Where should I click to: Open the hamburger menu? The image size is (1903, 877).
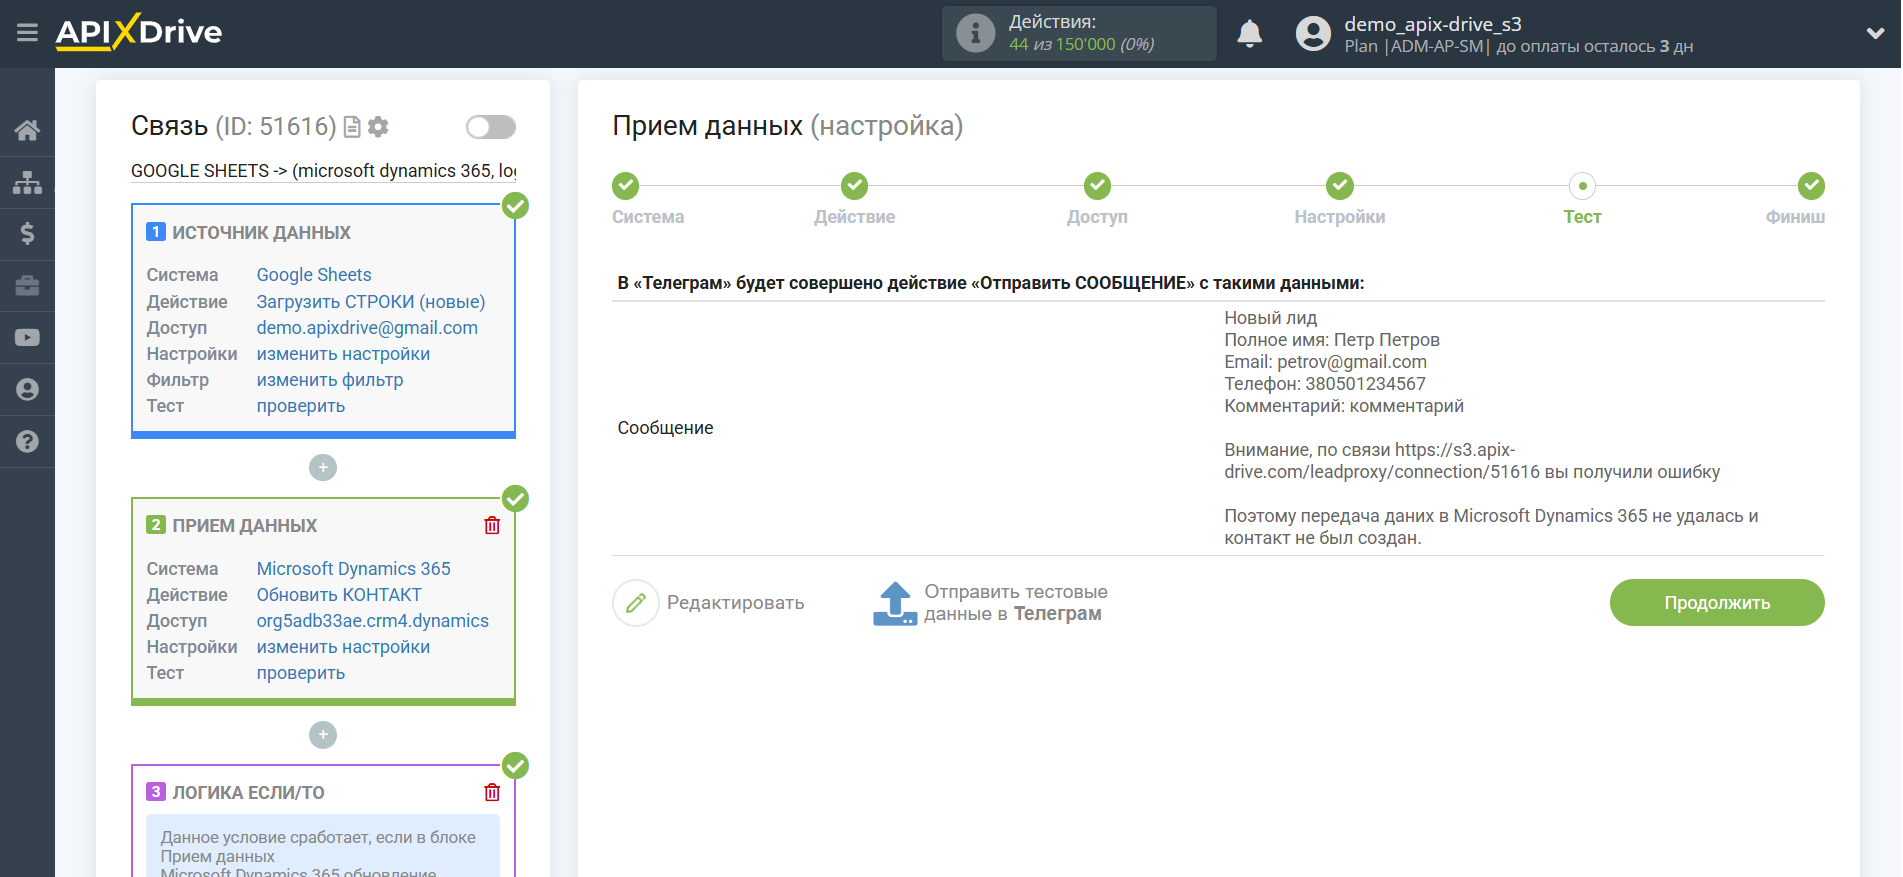click(27, 33)
